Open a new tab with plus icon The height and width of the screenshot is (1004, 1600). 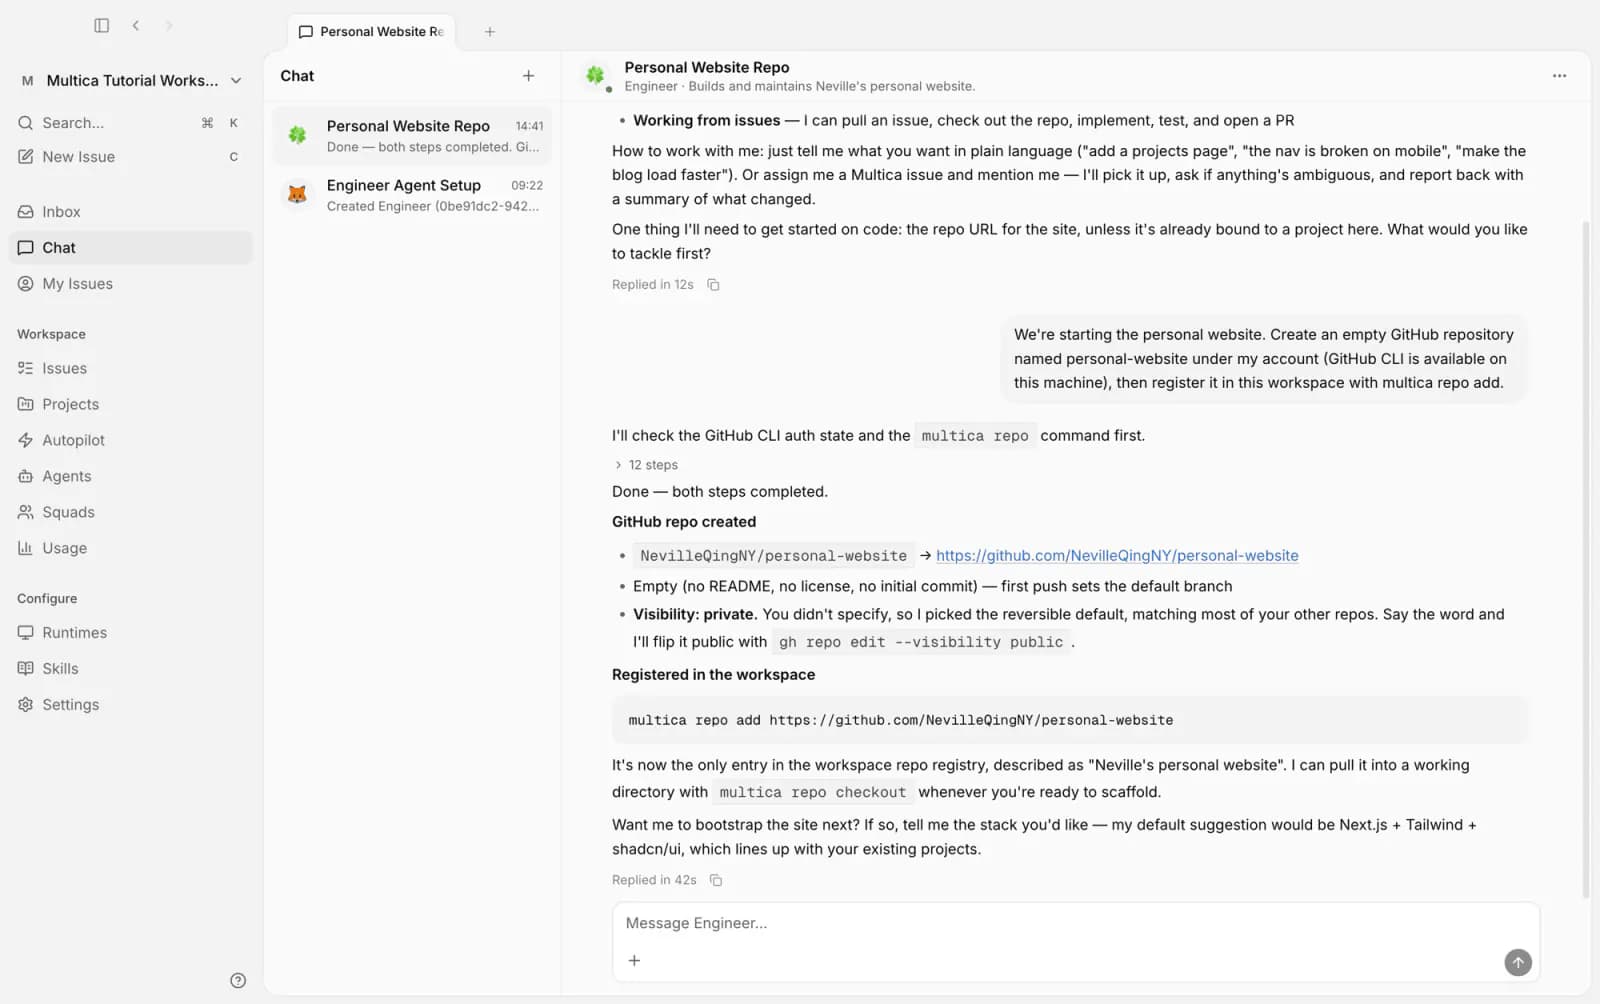[490, 32]
